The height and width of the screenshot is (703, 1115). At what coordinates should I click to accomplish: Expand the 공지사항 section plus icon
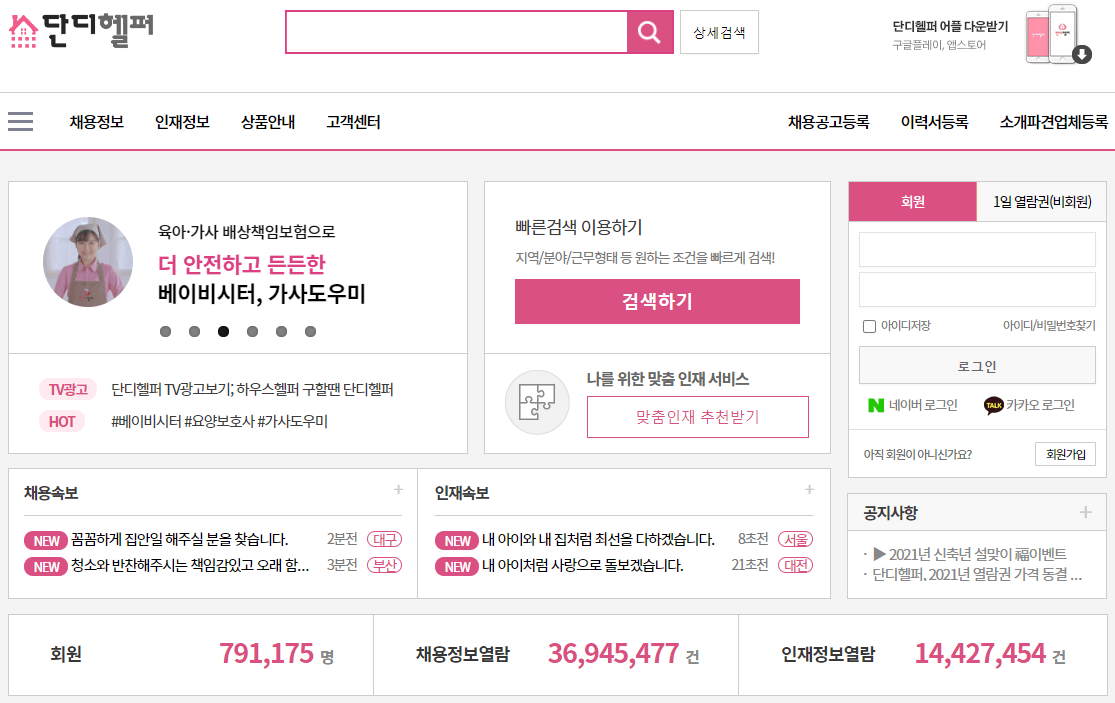point(1085,512)
